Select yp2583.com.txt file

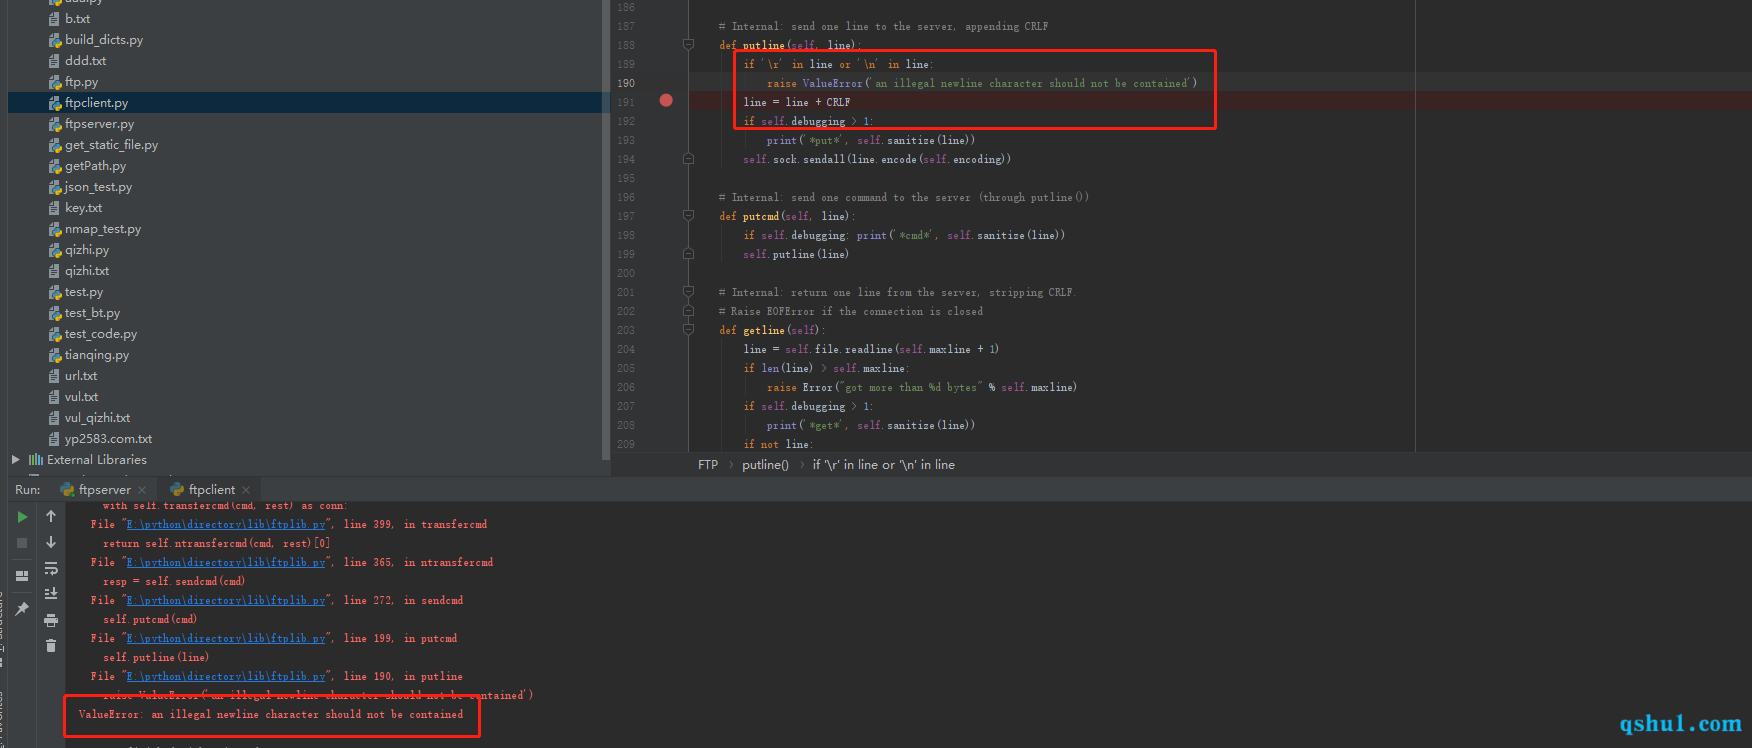point(108,439)
